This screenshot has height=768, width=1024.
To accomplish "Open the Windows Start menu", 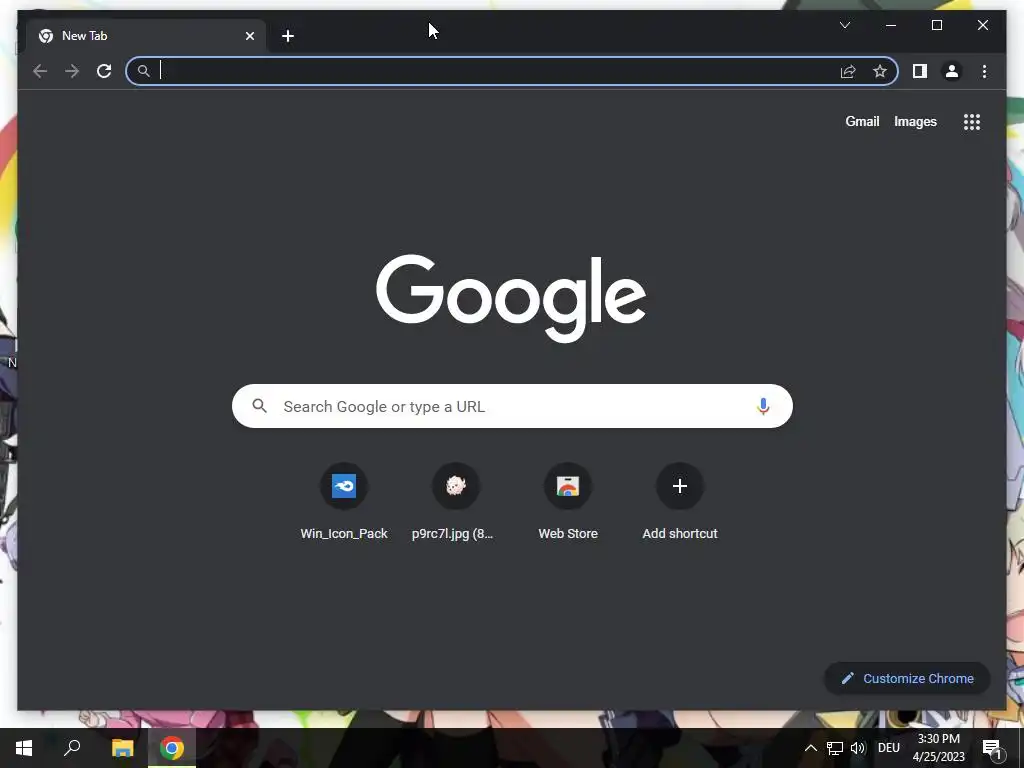I will tap(24, 748).
